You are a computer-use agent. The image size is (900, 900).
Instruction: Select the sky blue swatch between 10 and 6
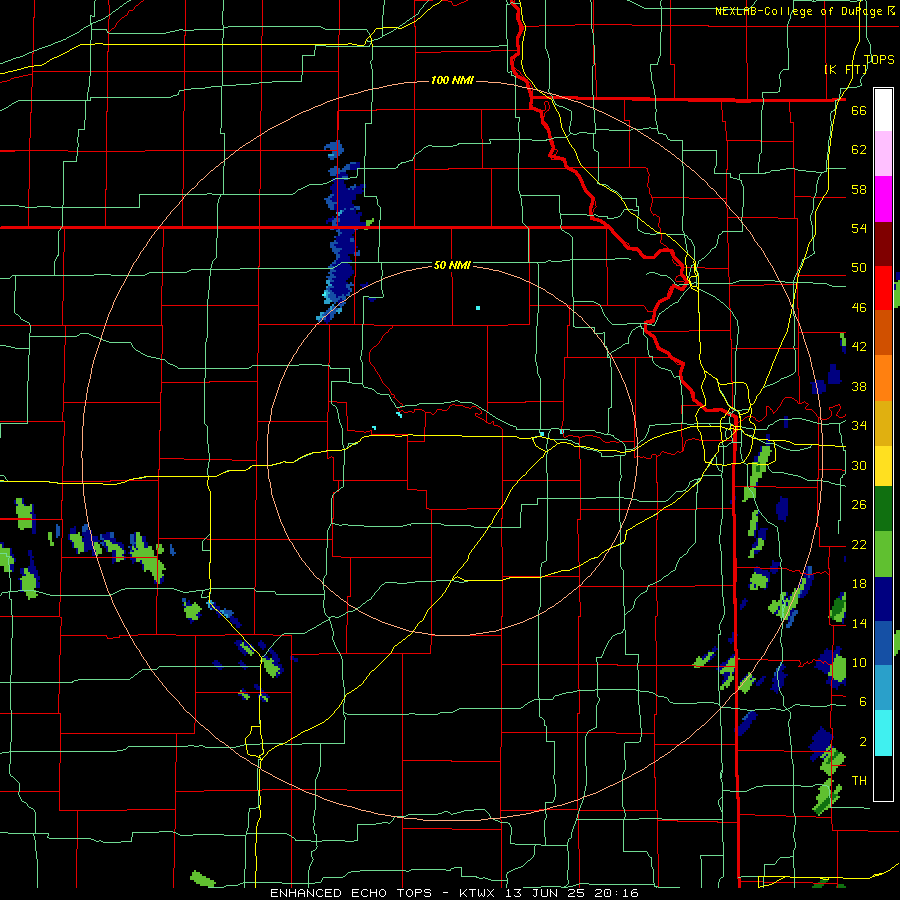[x=883, y=687]
